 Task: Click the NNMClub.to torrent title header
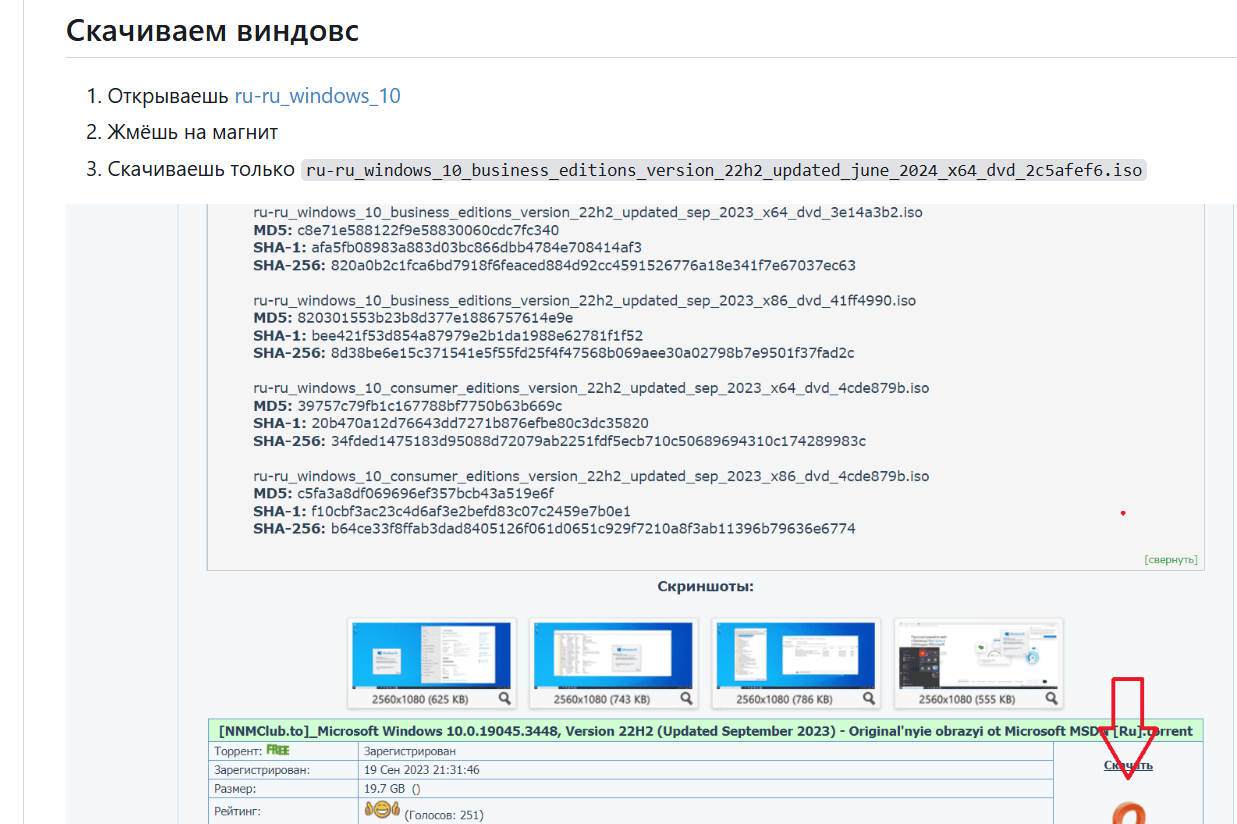tap(706, 731)
